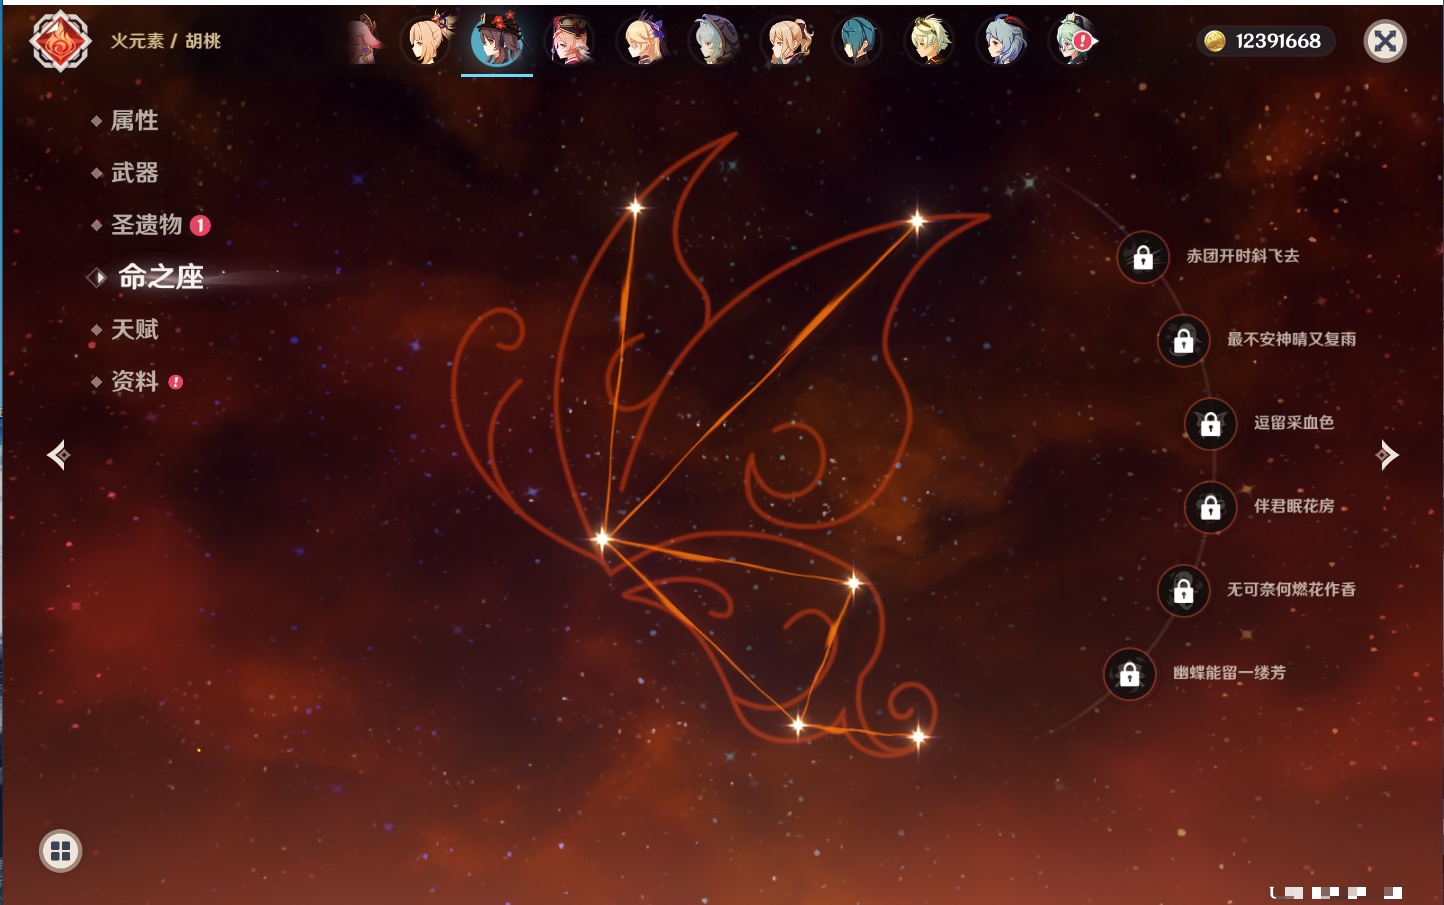Click the Pyro element emblem icon
This screenshot has width=1444, height=905.
[60, 41]
